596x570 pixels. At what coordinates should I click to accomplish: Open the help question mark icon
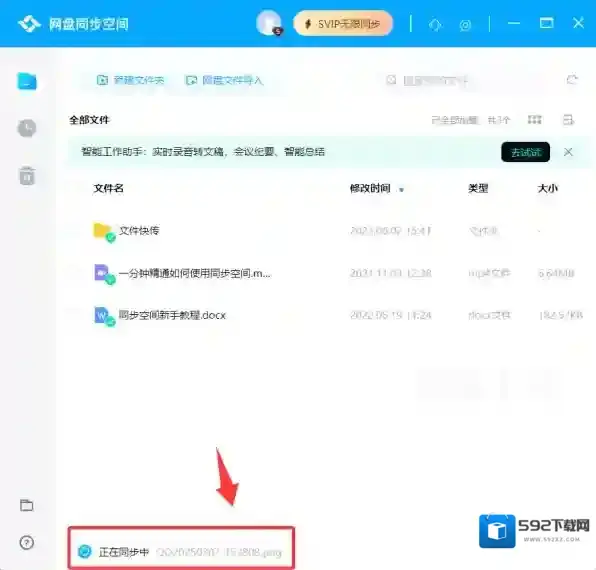tap(27, 542)
